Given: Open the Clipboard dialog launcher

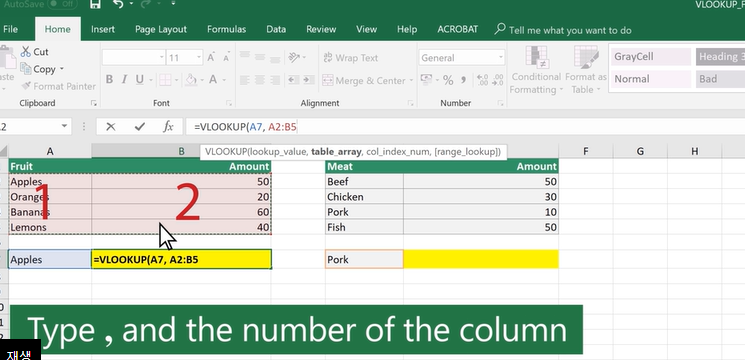Looking at the screenshot, I should point(94,103).
